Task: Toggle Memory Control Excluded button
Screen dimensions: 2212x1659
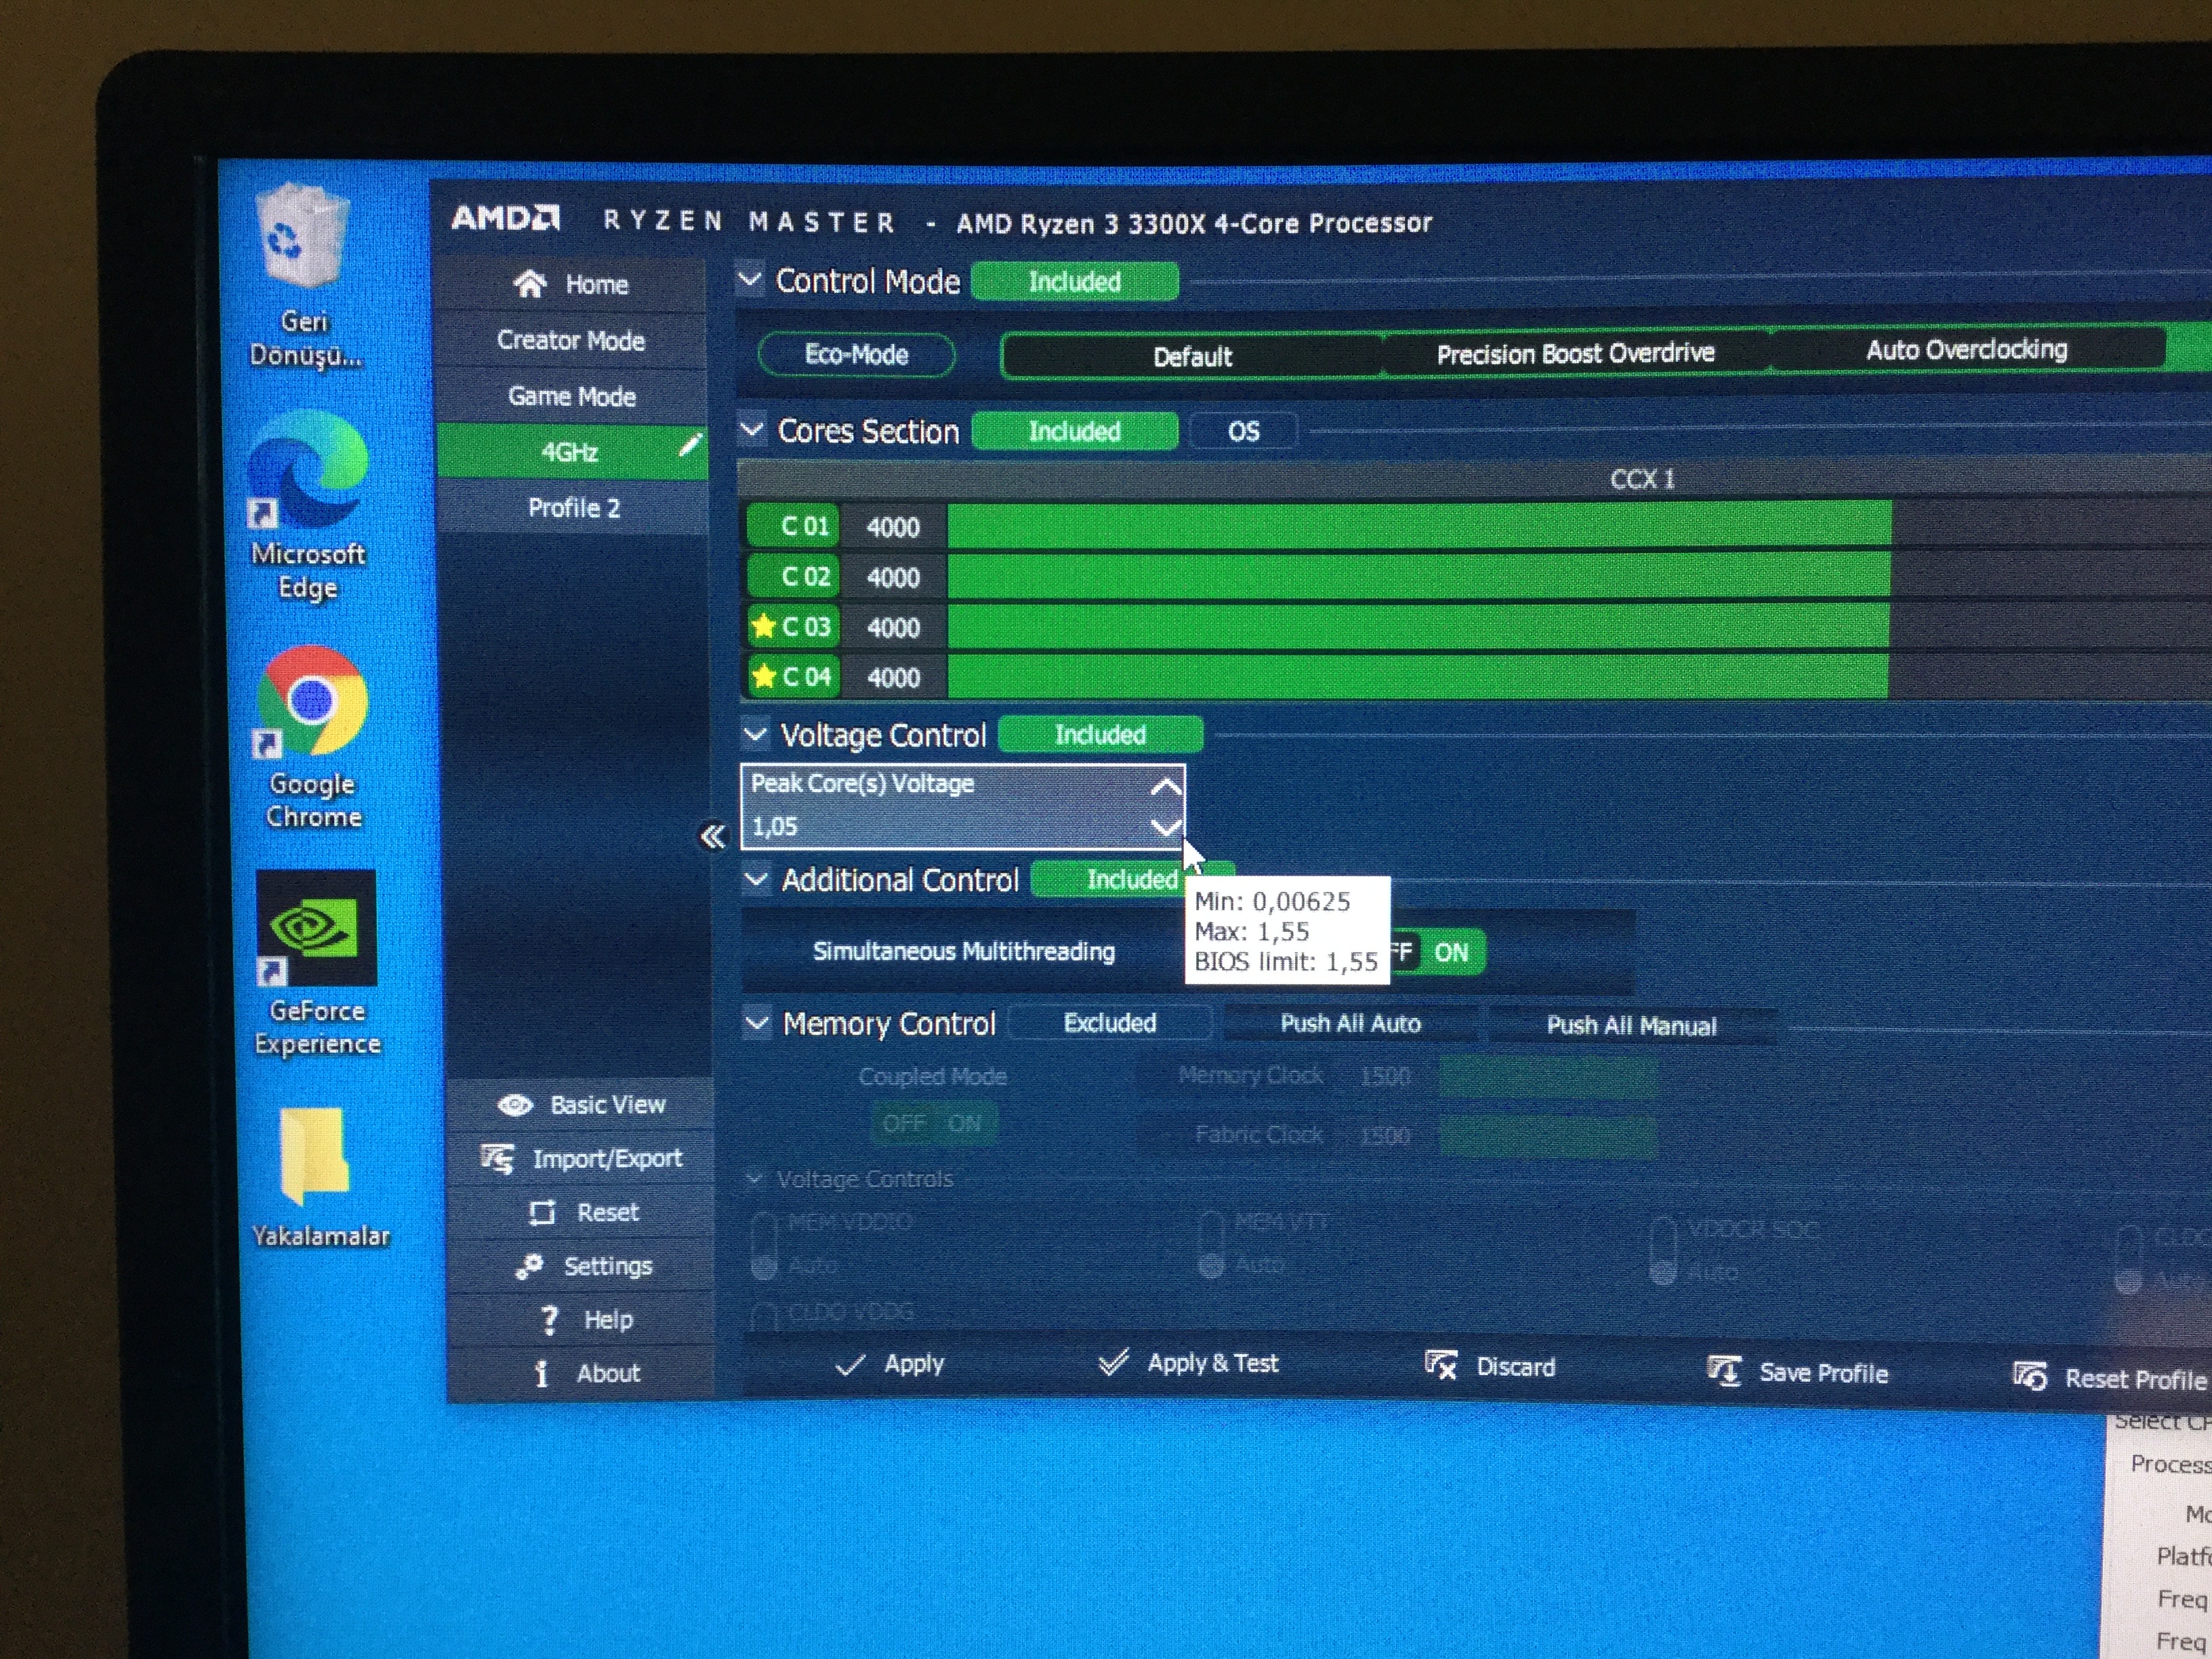Action: tap(1109, 1023)
